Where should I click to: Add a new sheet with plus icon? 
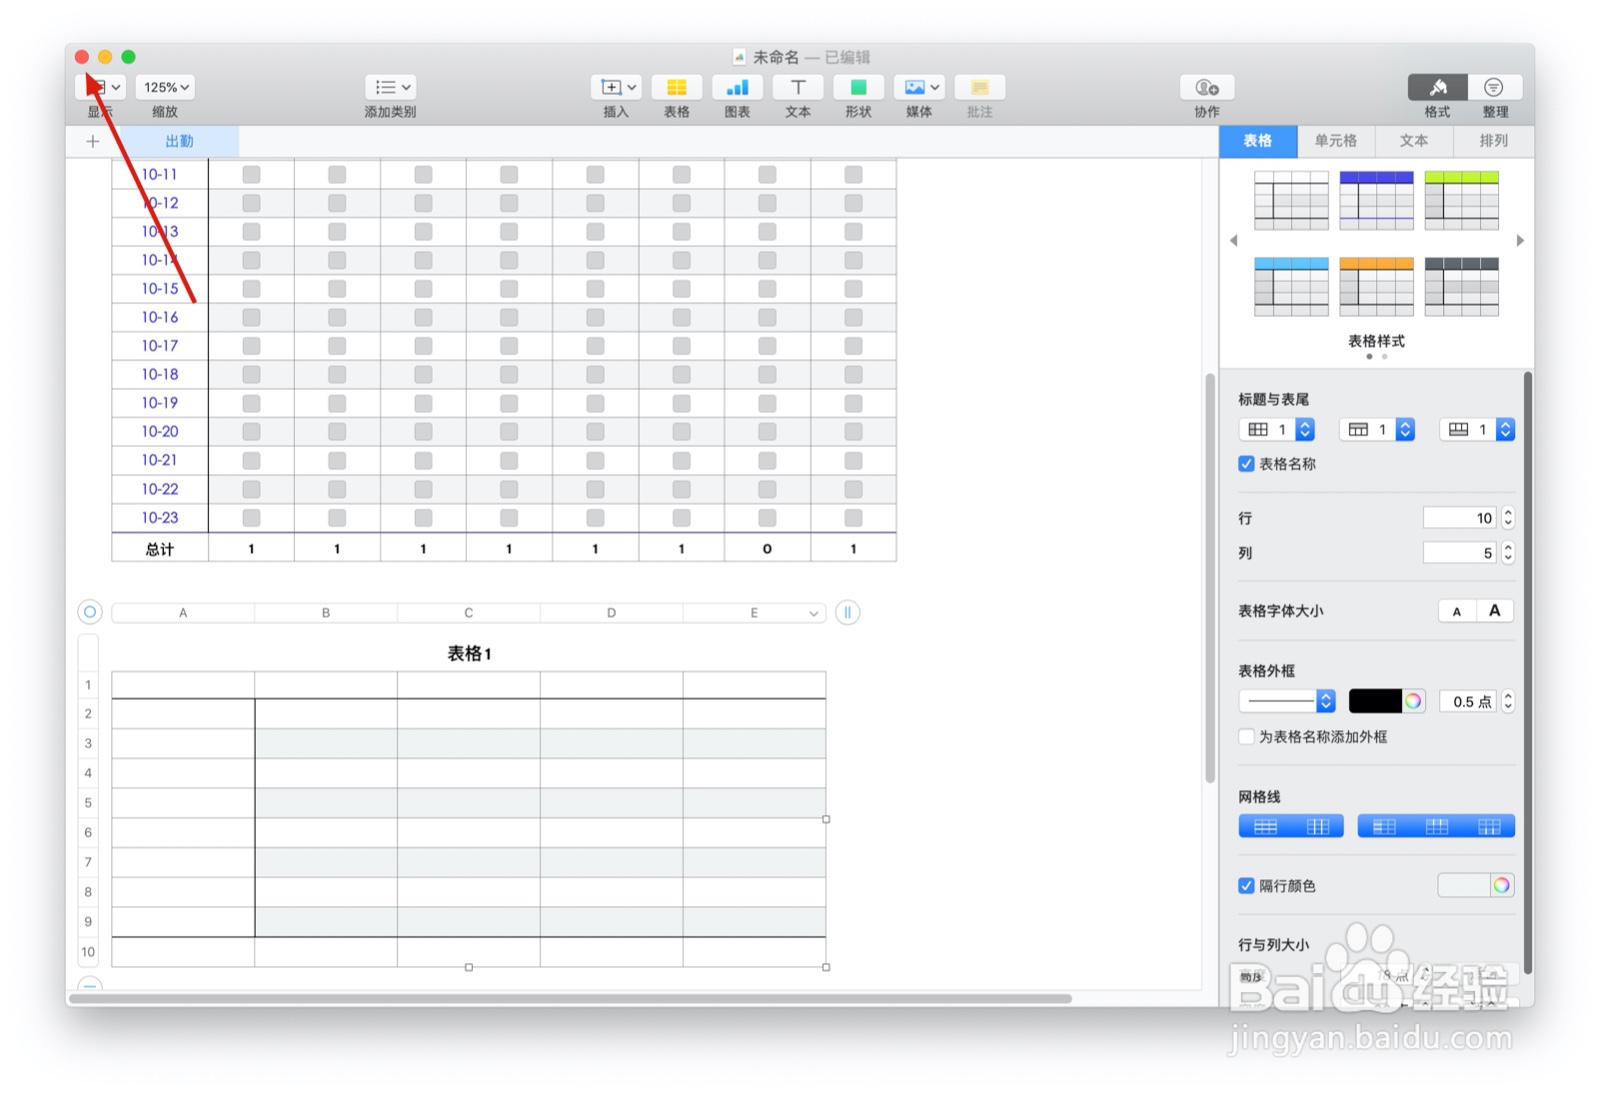point(93,141)
